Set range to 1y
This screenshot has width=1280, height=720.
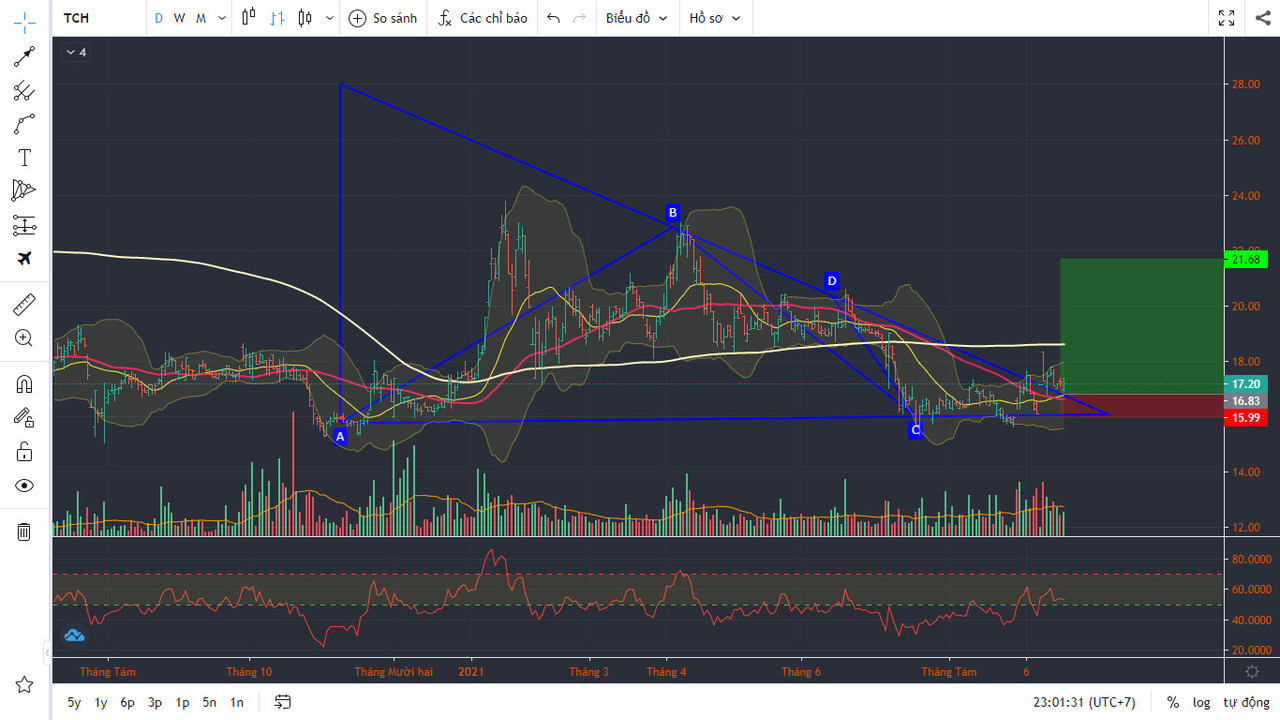pyautogui.click(x=101, y=702)
